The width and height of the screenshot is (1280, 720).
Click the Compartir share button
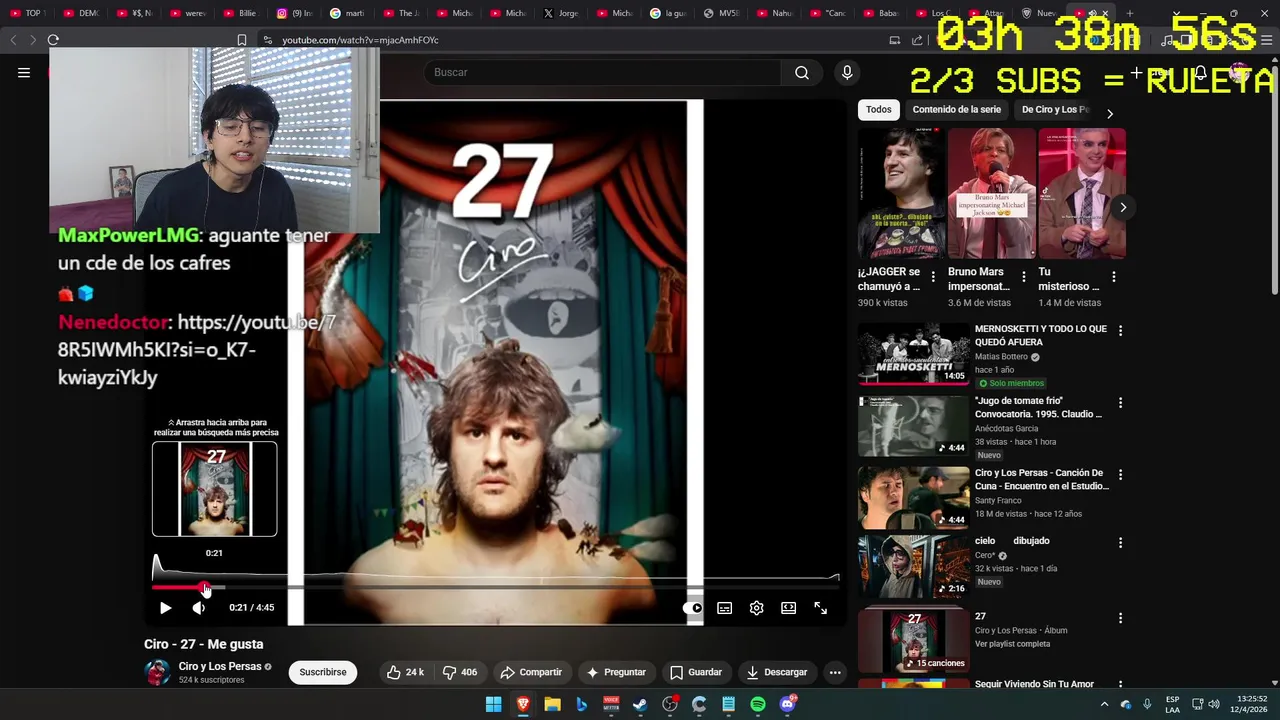pyautogui.click(x=531, y=672)
